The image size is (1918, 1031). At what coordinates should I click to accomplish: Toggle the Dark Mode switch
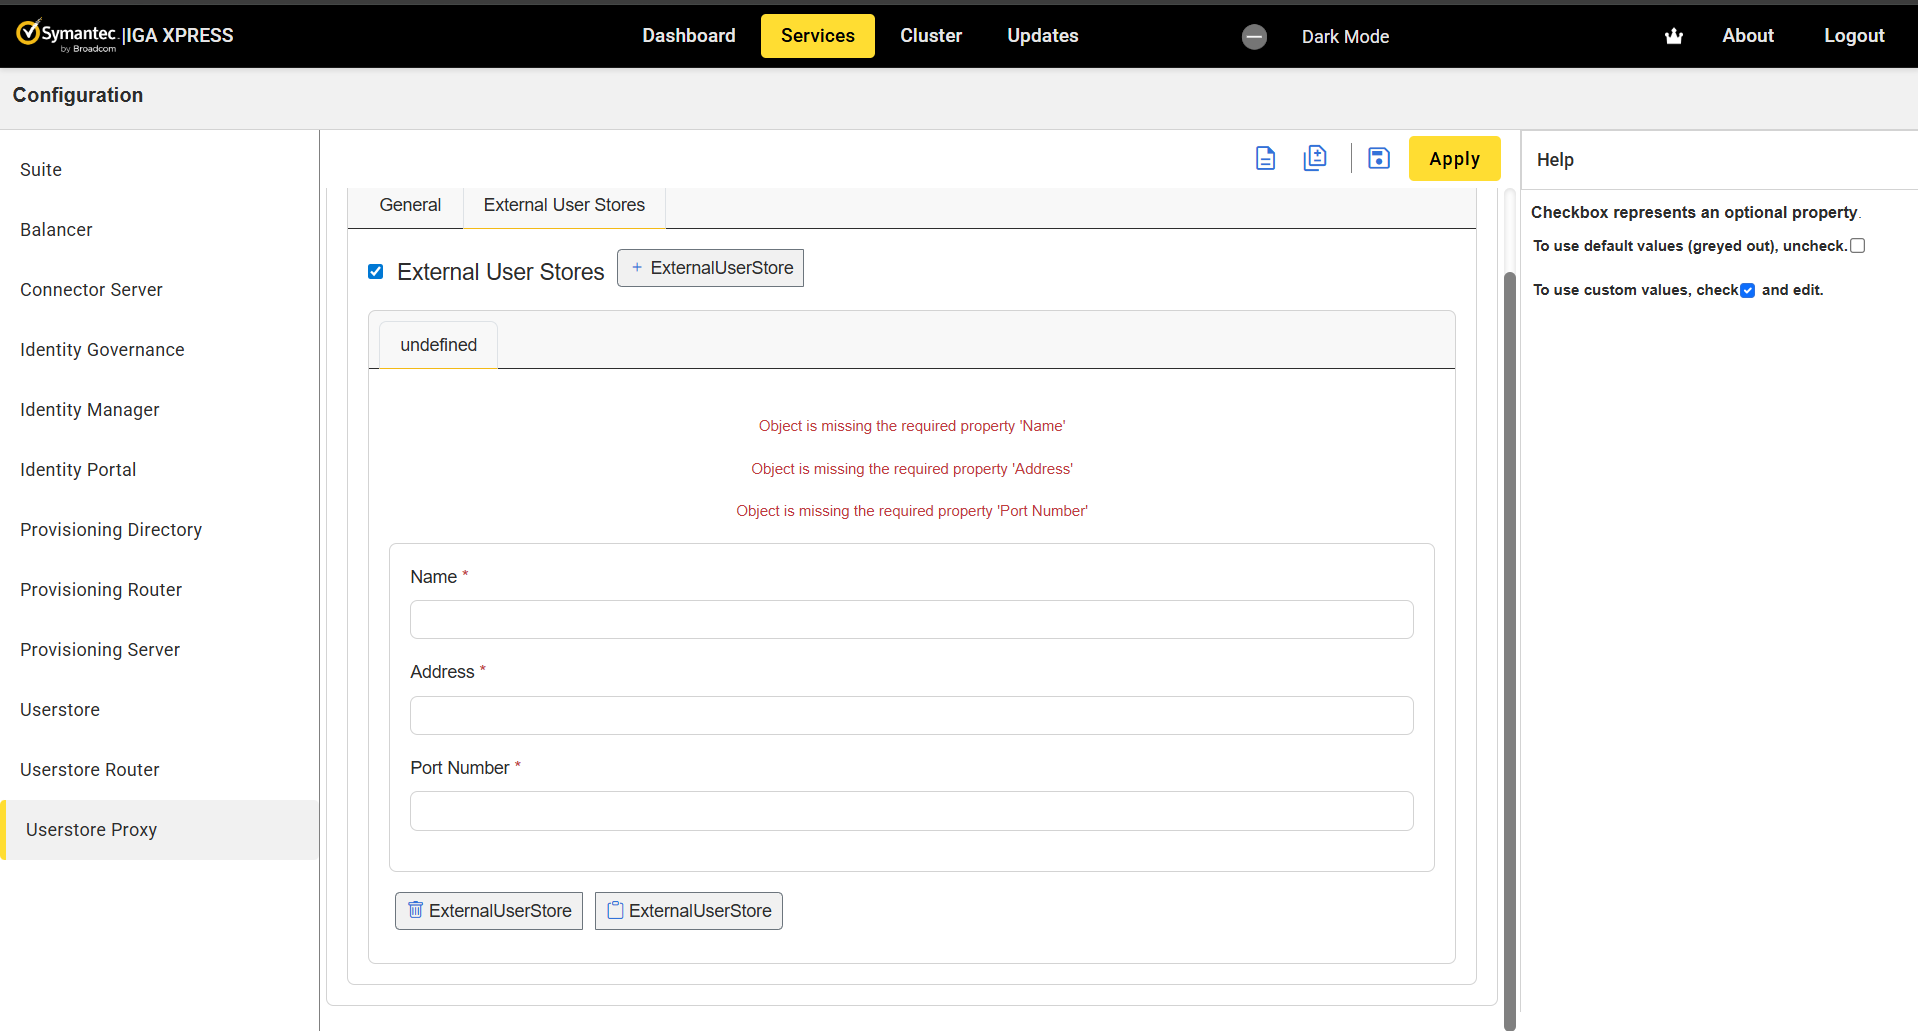pyautogui.click(x=1254, y=37)
